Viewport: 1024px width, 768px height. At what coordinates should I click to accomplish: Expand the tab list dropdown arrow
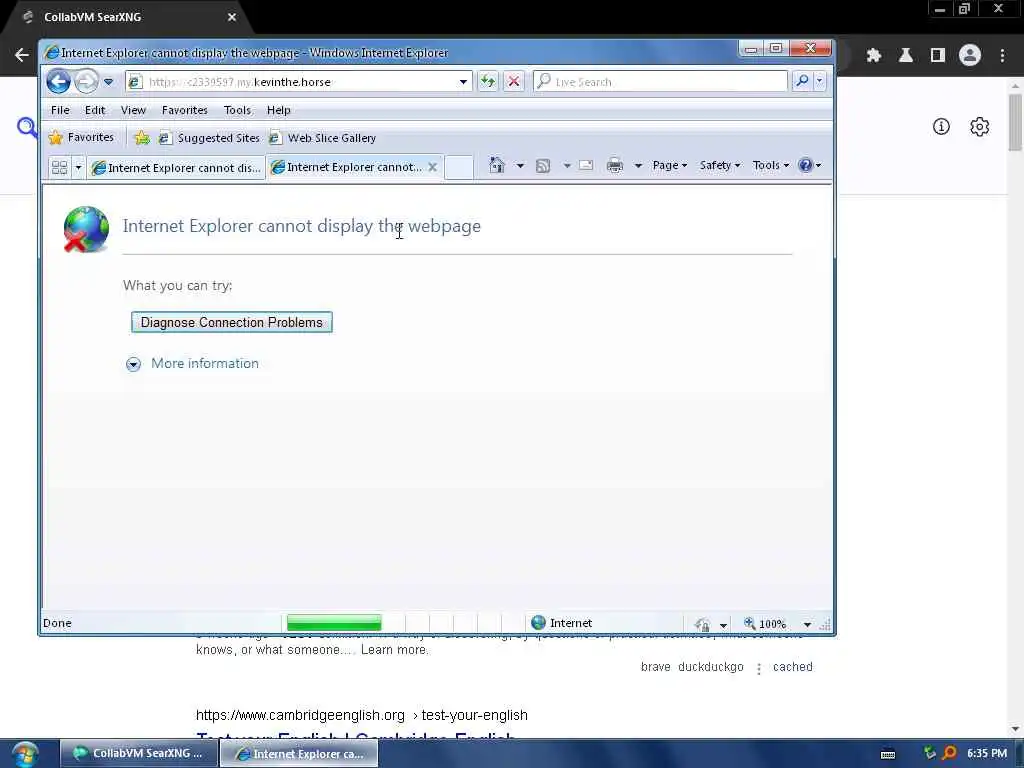[x=78, y=167]
